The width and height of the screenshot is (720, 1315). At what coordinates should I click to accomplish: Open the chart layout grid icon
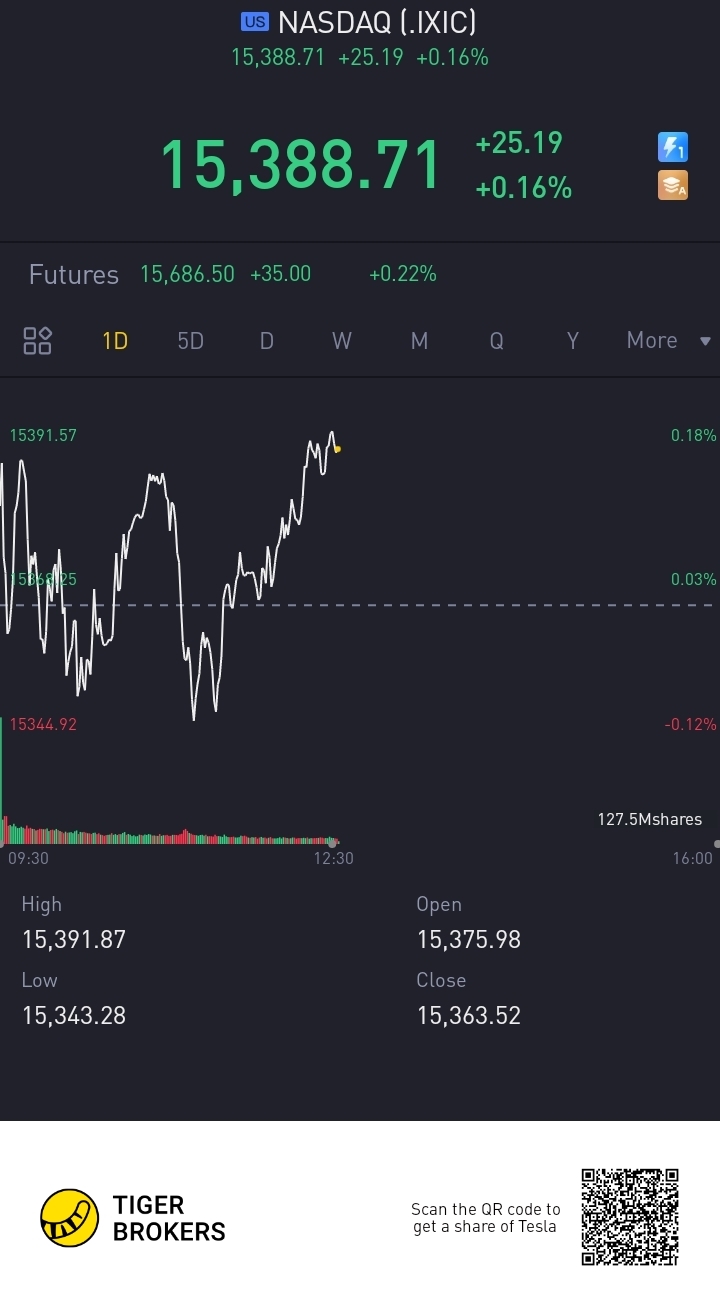click(x=38, y=340)
